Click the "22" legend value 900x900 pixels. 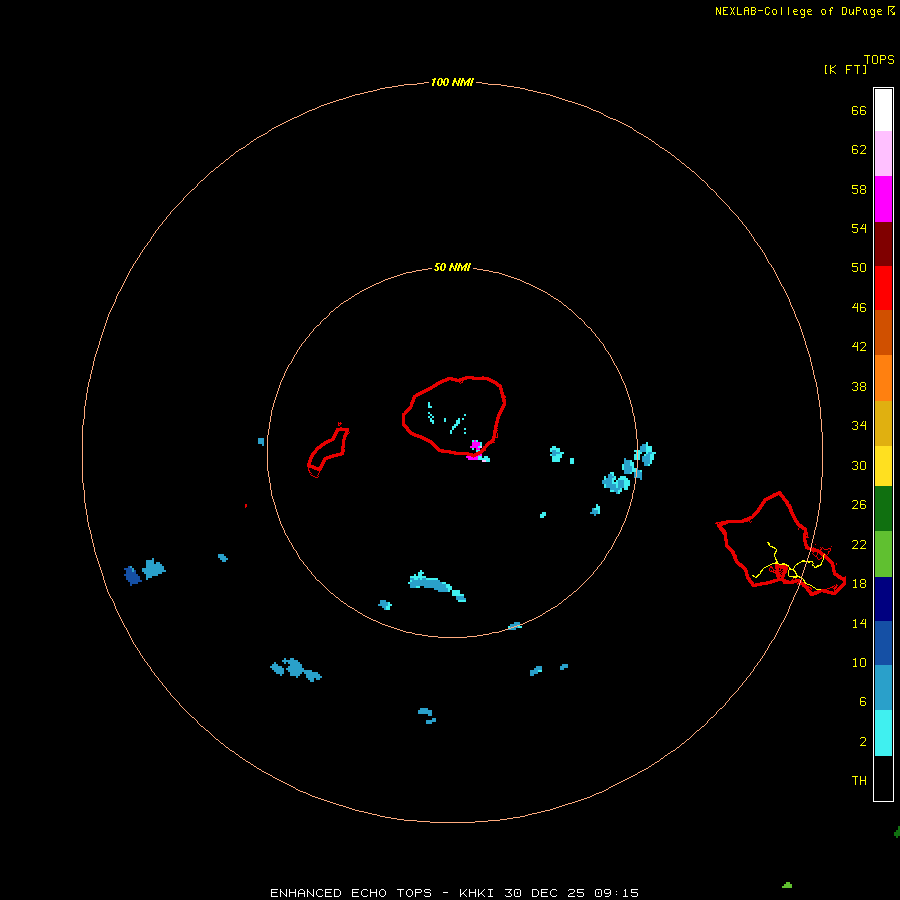[x=859, y=544]
